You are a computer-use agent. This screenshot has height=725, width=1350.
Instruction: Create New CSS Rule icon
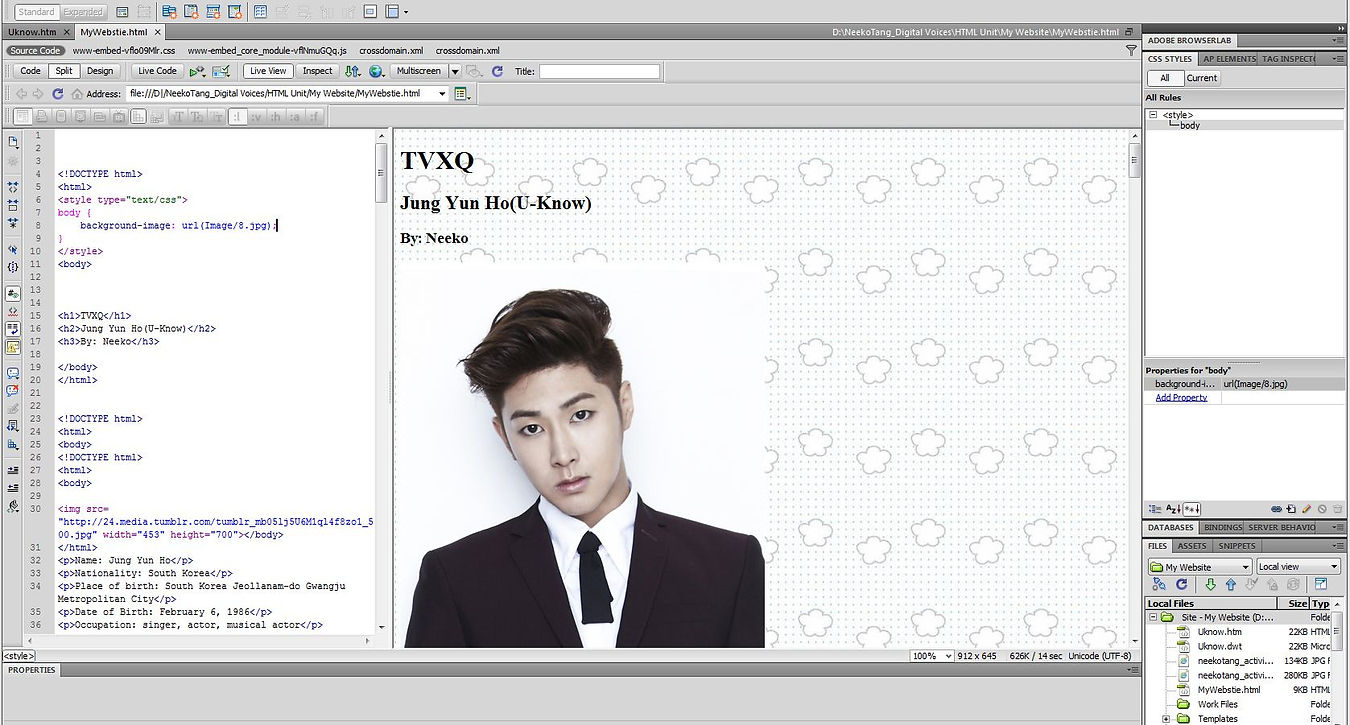tap(1291, 510)
